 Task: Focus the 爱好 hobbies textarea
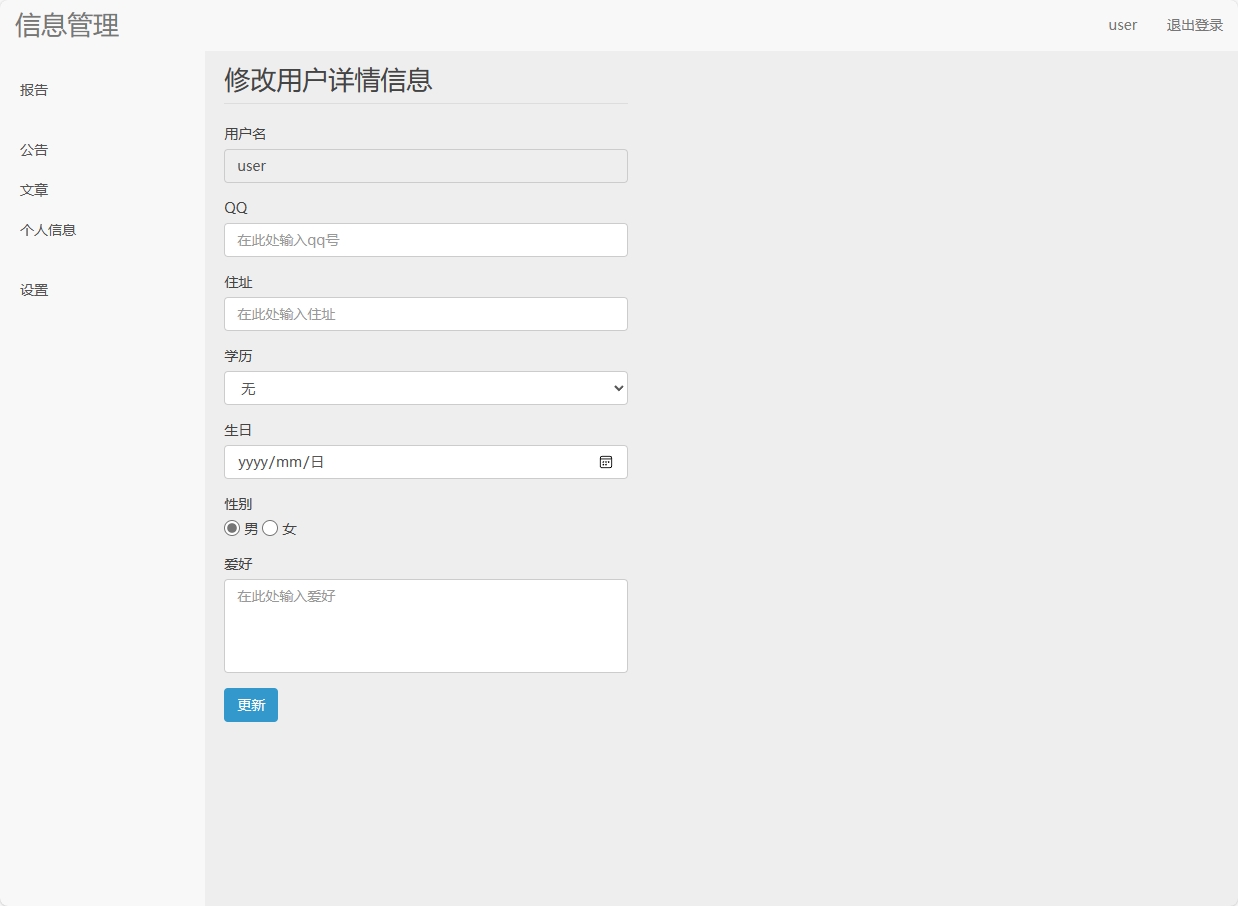[425, 625]
